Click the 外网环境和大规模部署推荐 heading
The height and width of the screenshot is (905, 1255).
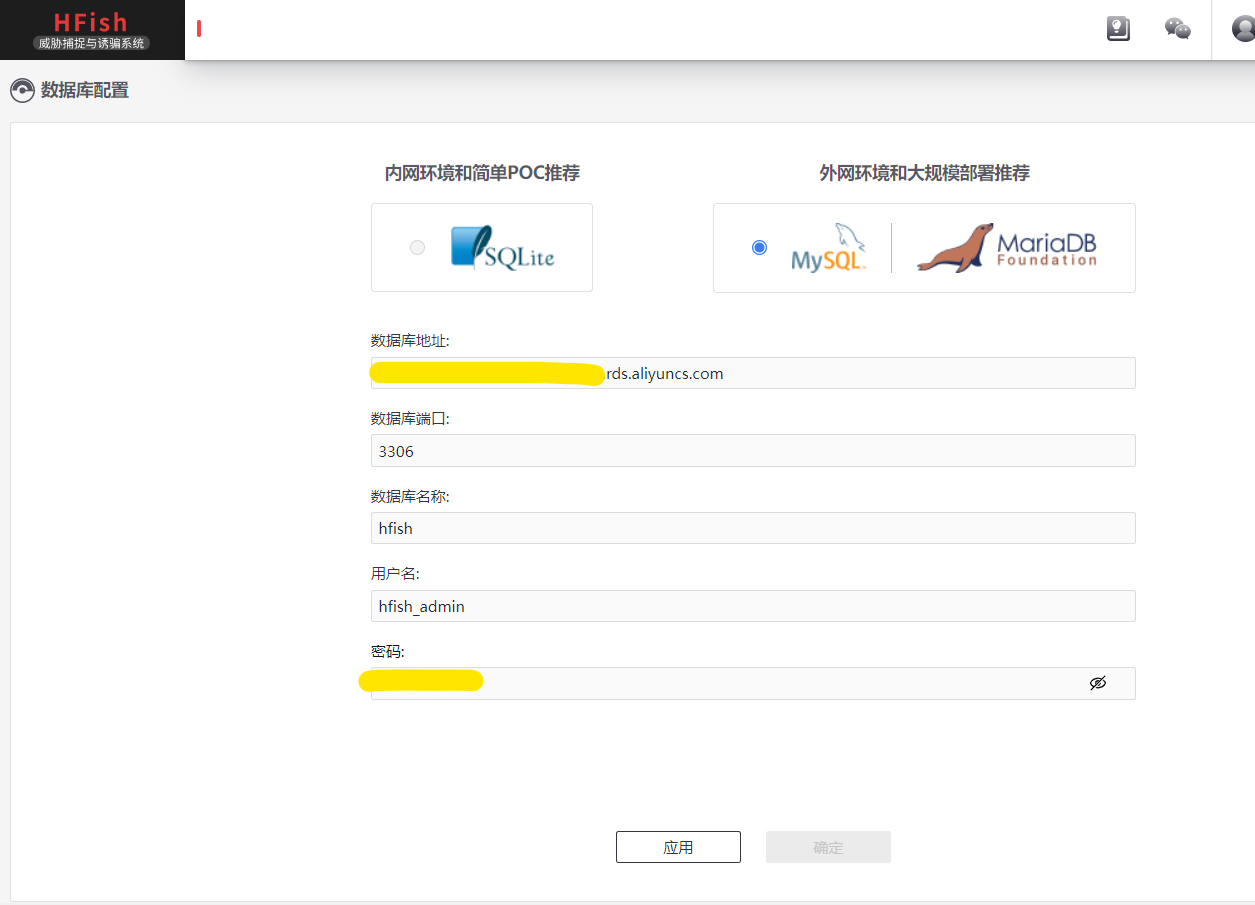point(925,173)
